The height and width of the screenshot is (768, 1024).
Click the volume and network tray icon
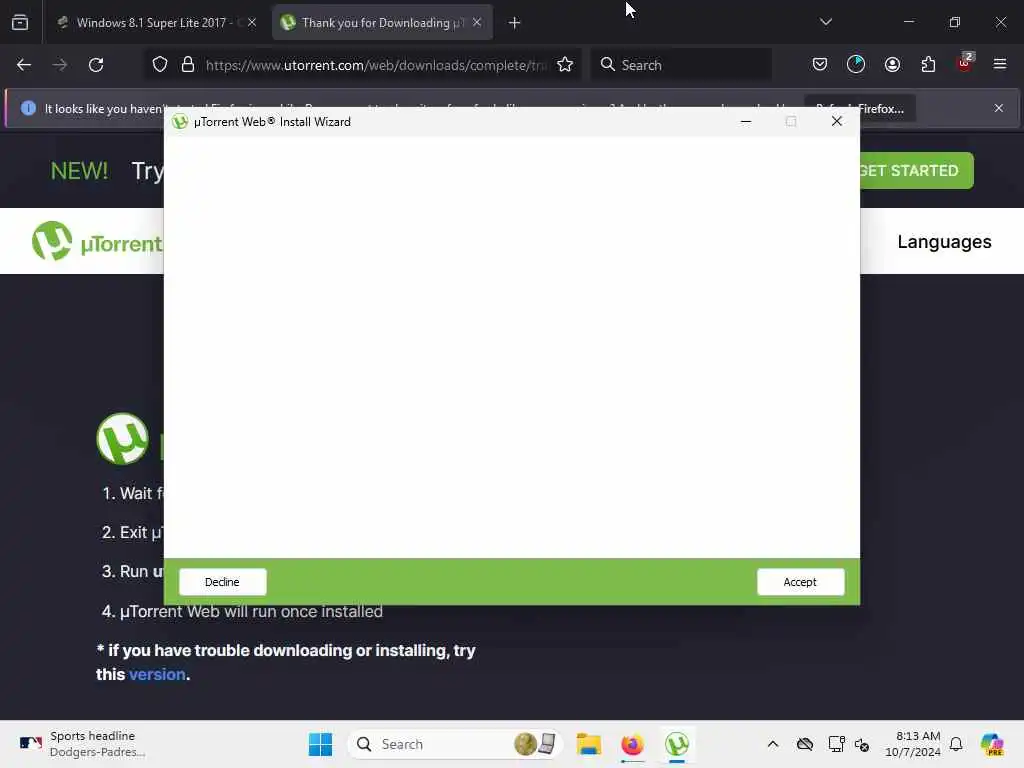(862, 744)
